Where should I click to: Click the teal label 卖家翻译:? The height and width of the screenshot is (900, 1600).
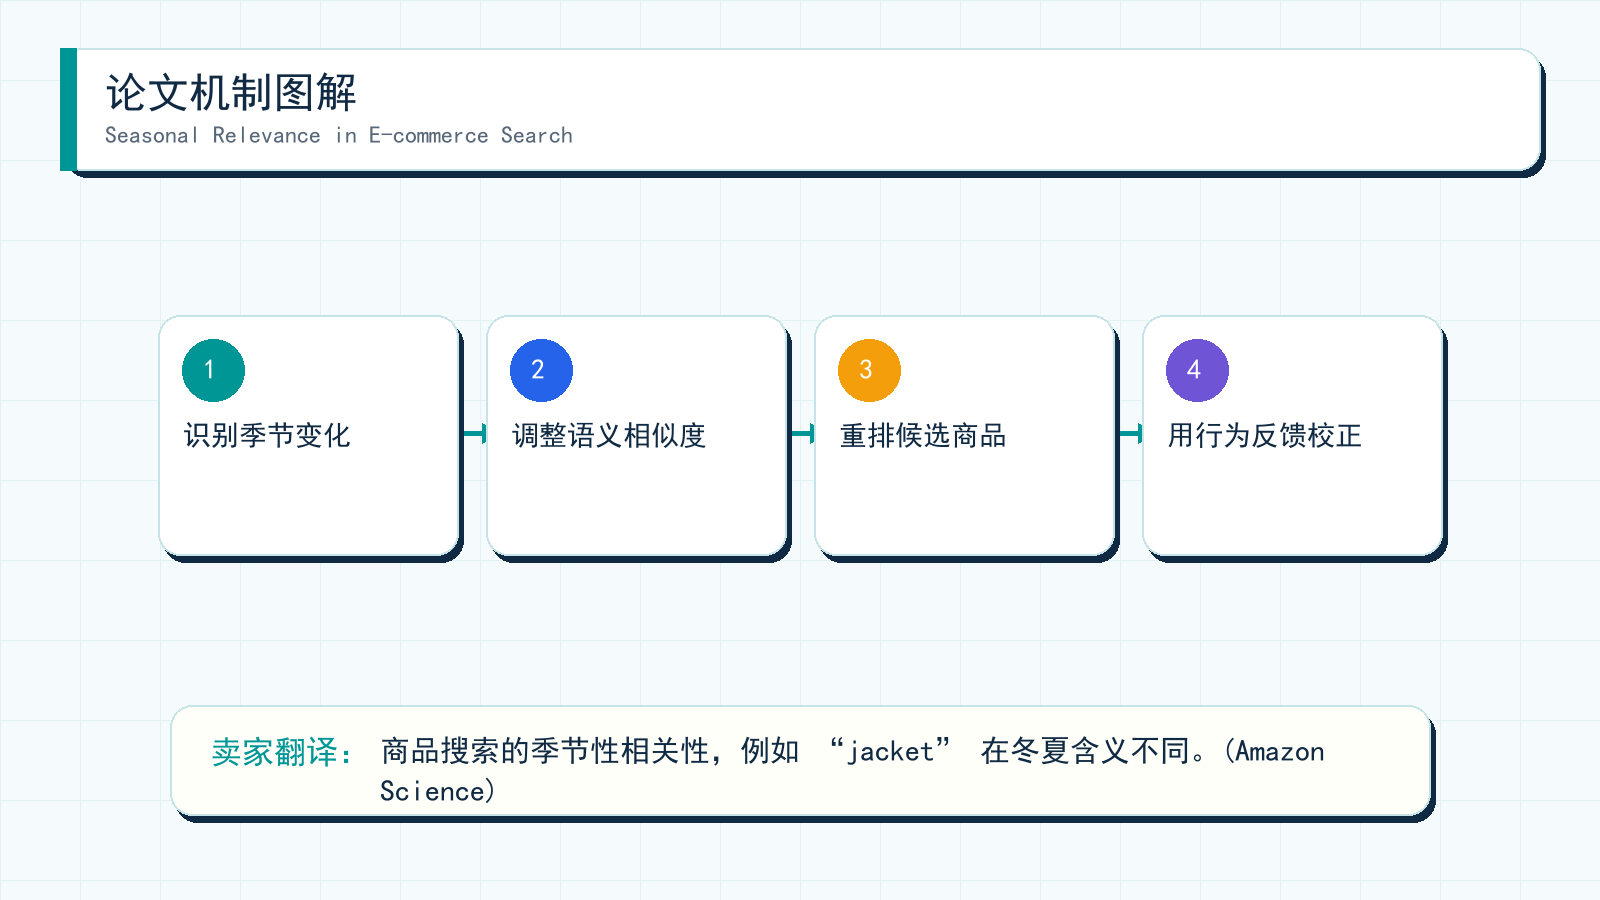pos(282,752)
